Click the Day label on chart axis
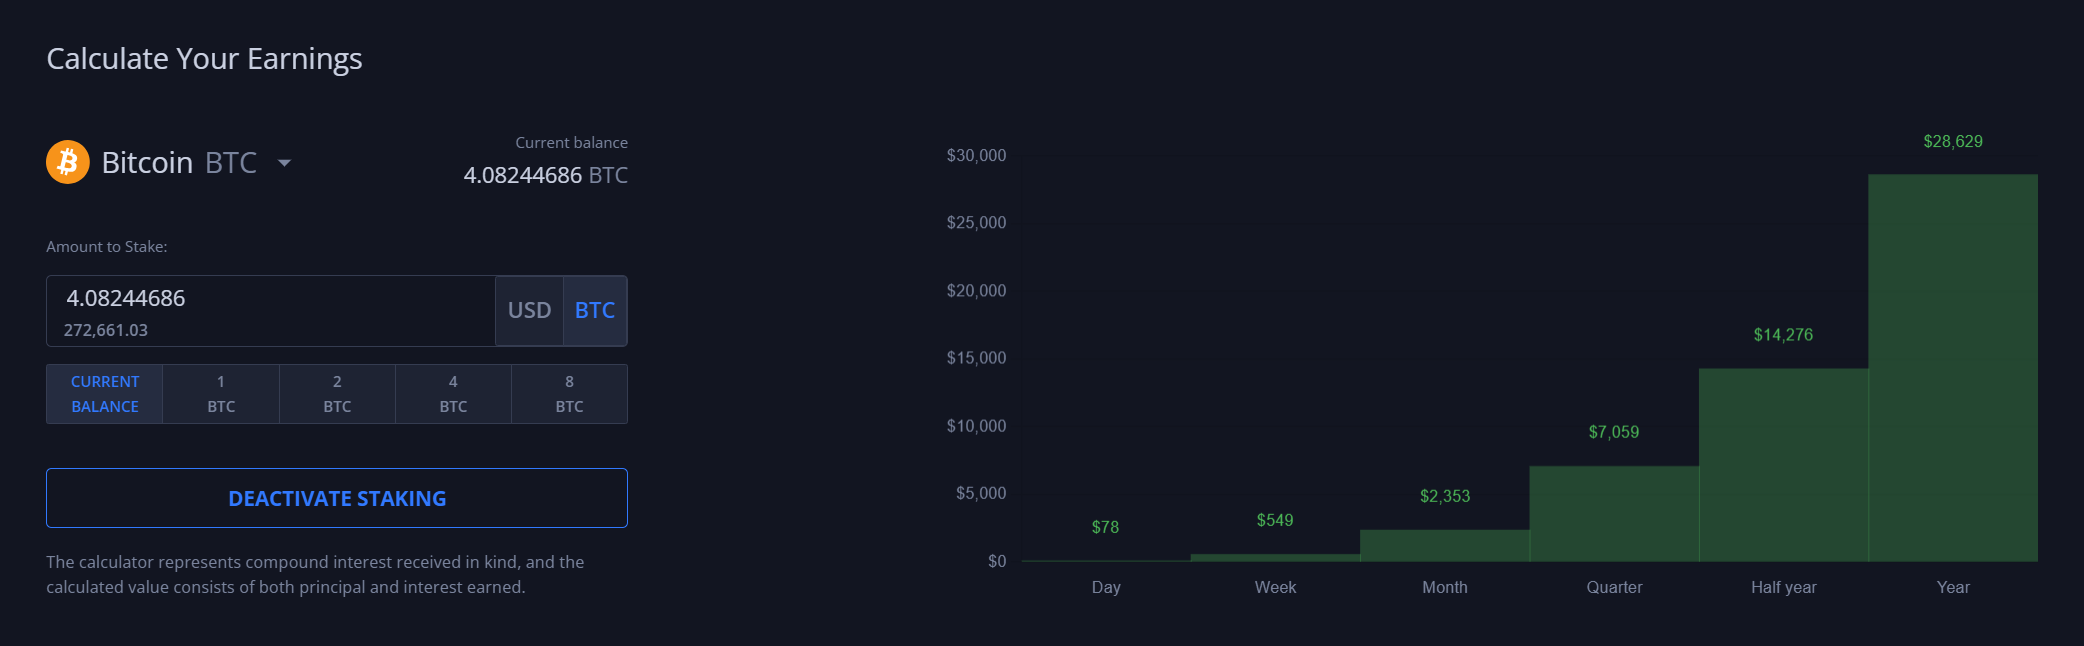2084x646 pixels. pyautogui.click(x=1106, y=588)
